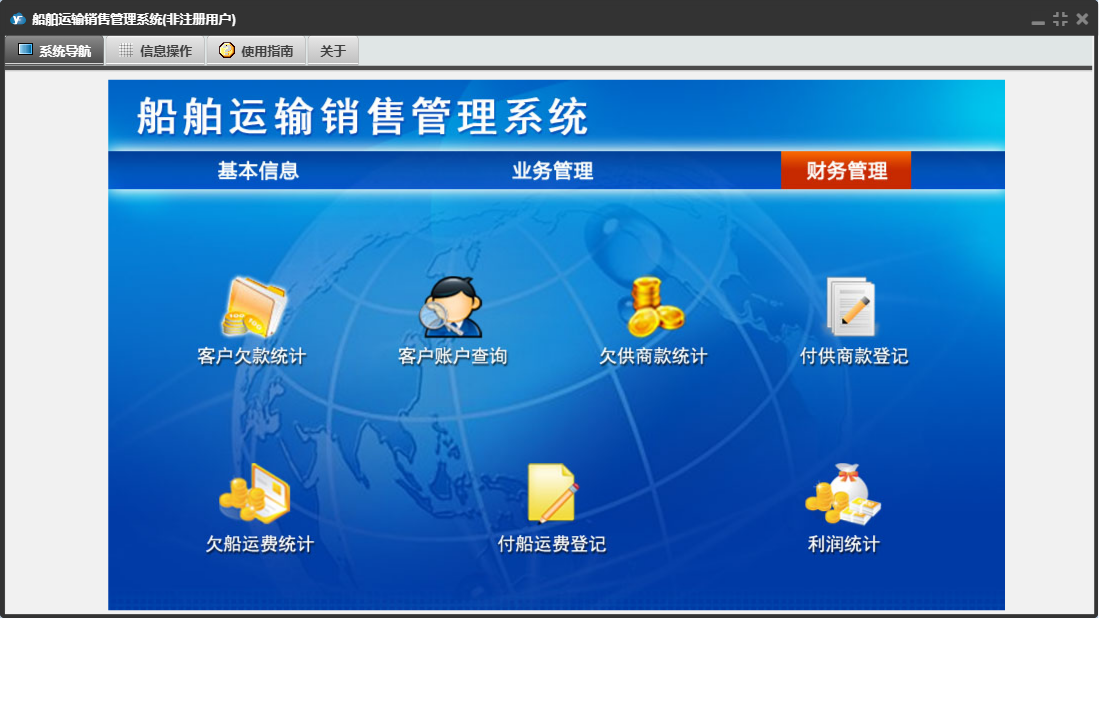Click the app logo in title bar
This screenshot has height=723, width=1099.
click(17, 19)
